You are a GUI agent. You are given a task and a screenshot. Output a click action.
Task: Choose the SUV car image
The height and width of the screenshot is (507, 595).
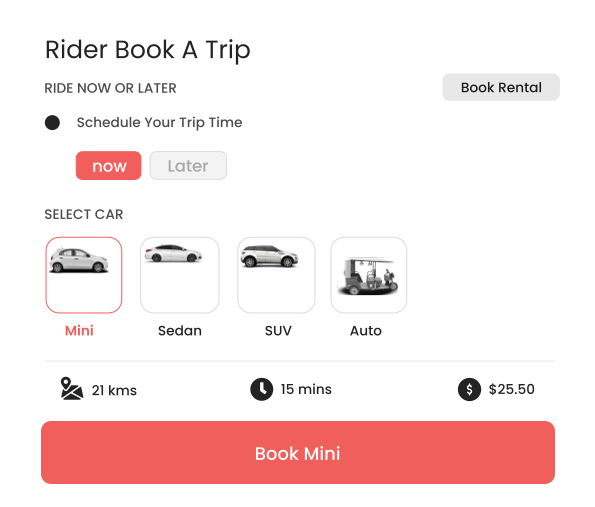[269, 256]
